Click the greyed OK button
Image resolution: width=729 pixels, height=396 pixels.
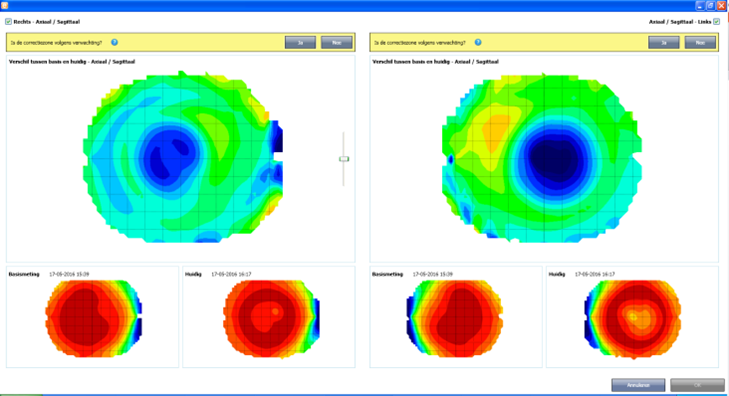pos(697,385)
